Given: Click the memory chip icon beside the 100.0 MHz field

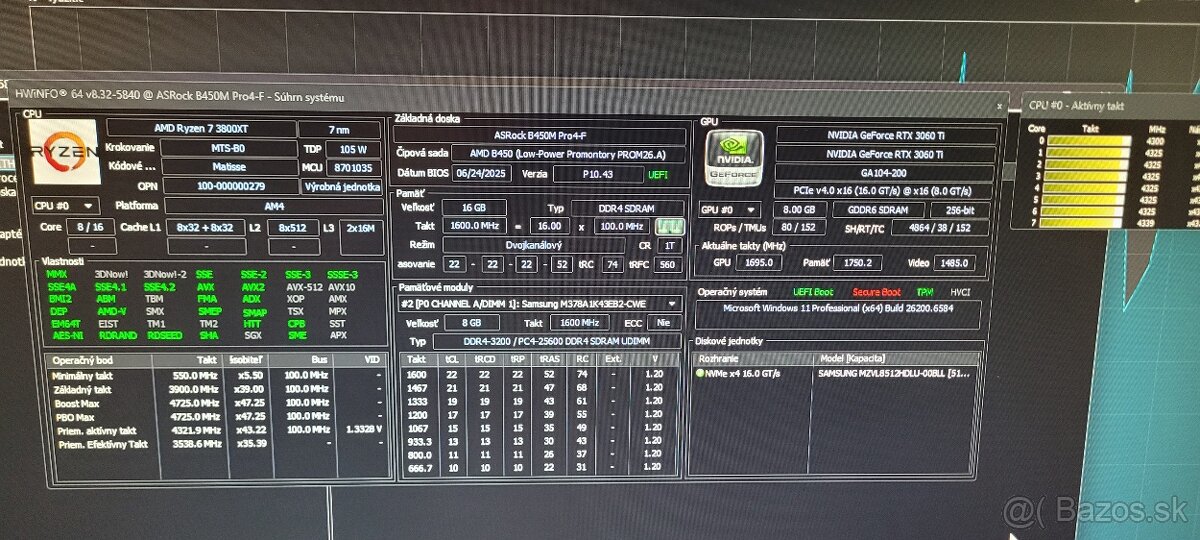Looking at the screenshot, I should pyautogui.click(x=668, y=227).
